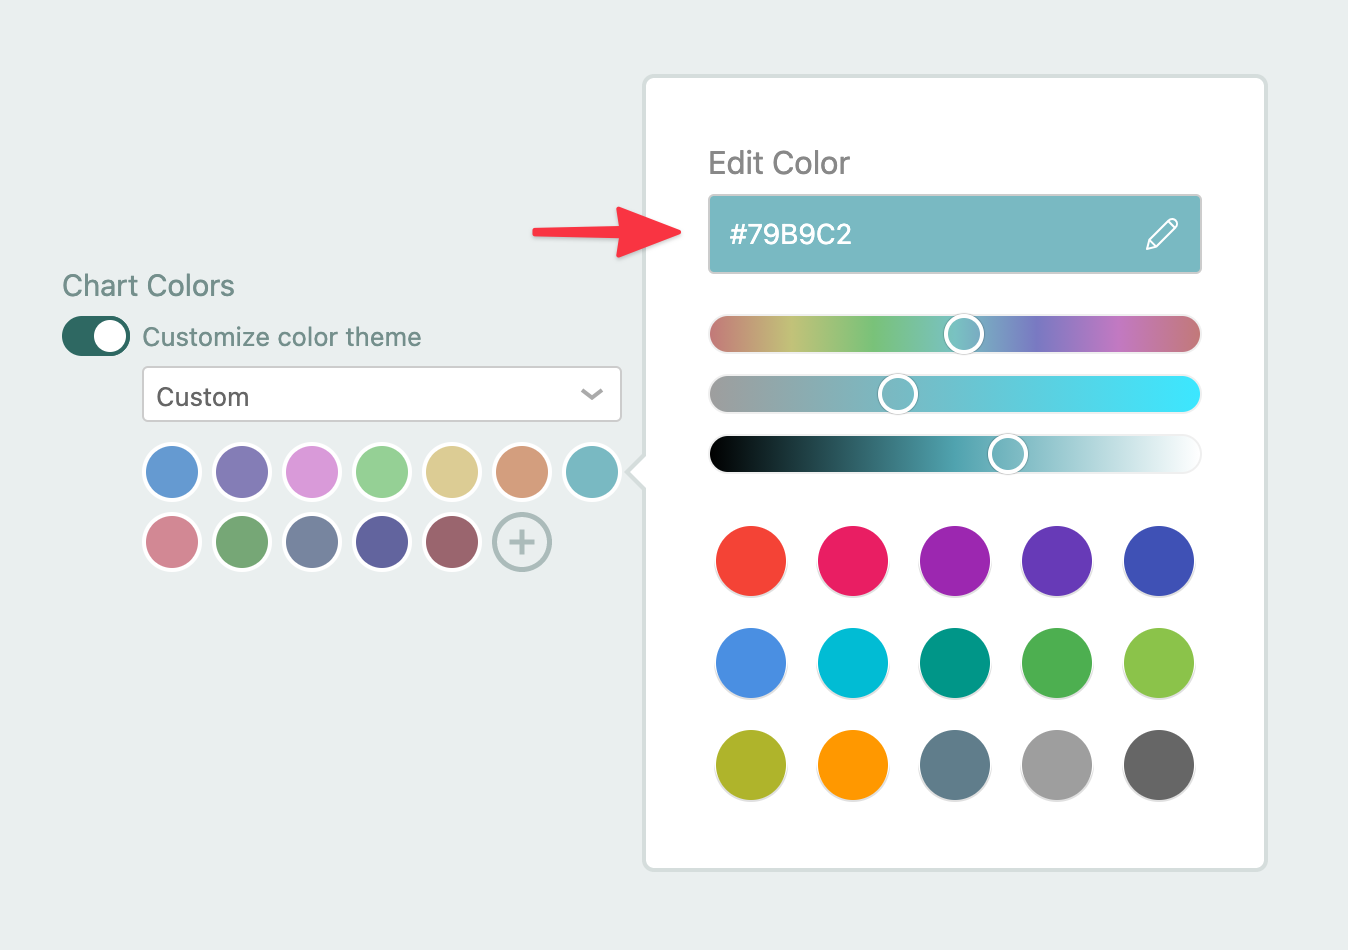Select the light green chart color swatch
Viewport: 1348px width, 950px height.
coord(382,472)
